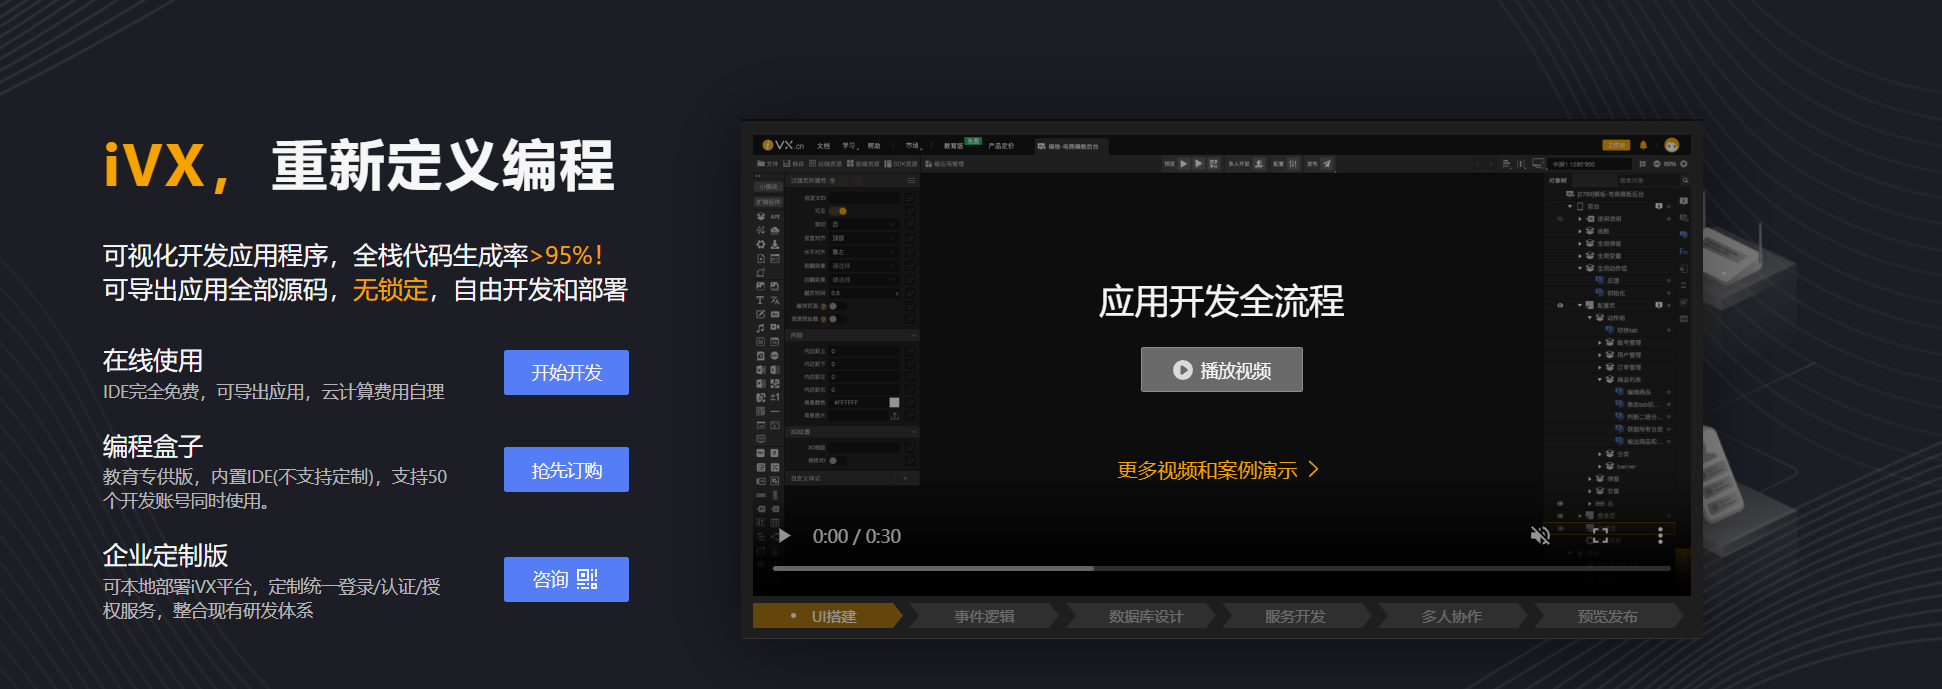This screenshot has width=1942, height=689.
Task: Open the video's three-dot options menu
Action: point(1660,536)
